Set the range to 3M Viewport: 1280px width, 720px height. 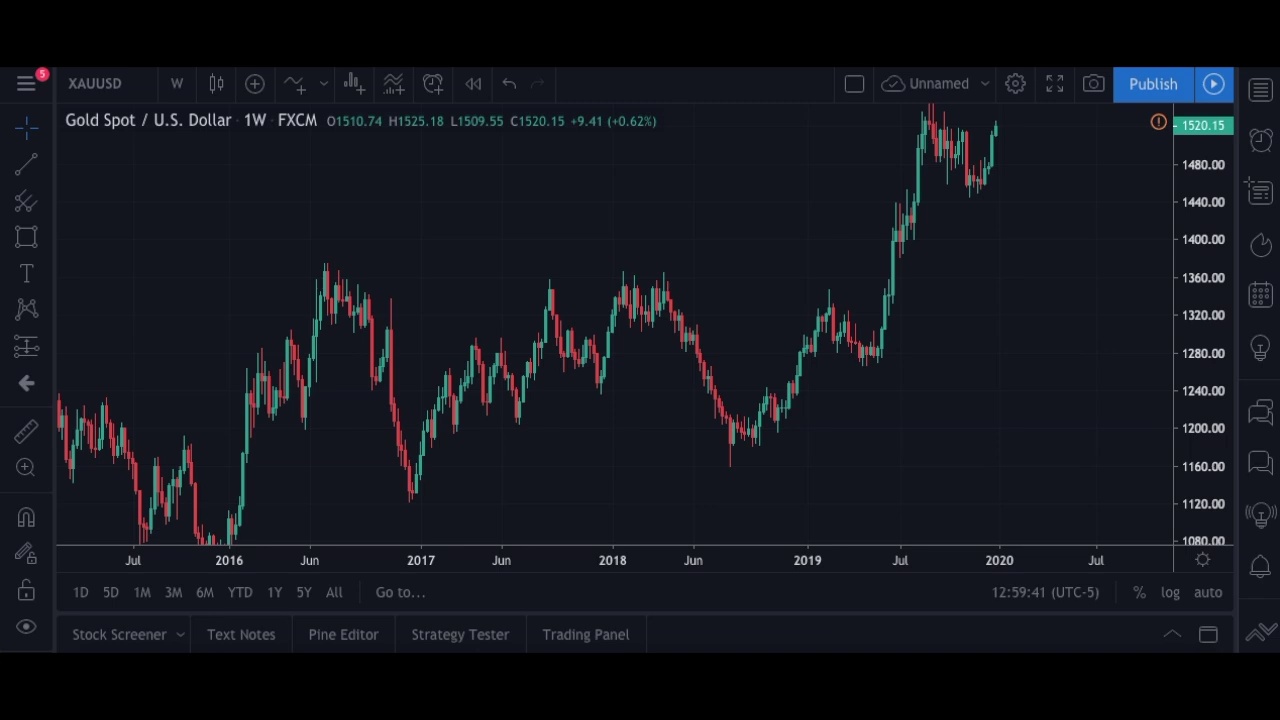[173, 592]
